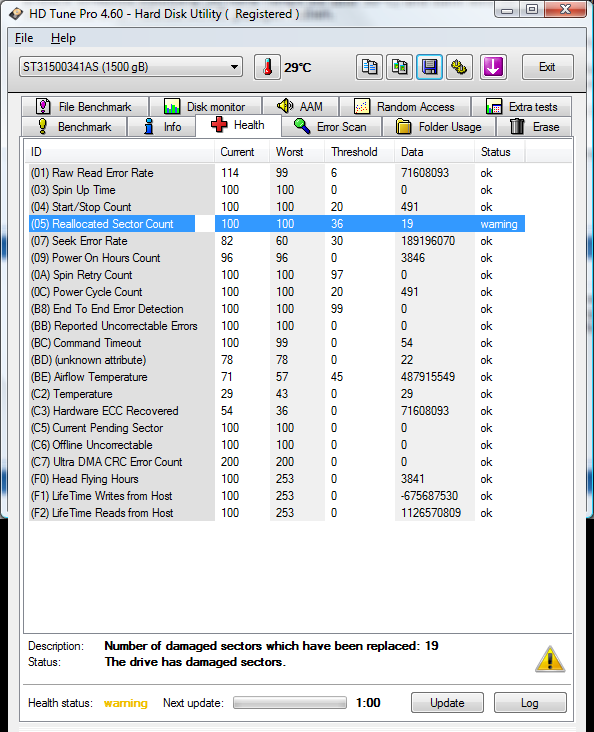Open options with the gear tools icon
Screen dimensions: 594x732
point(459,67)
